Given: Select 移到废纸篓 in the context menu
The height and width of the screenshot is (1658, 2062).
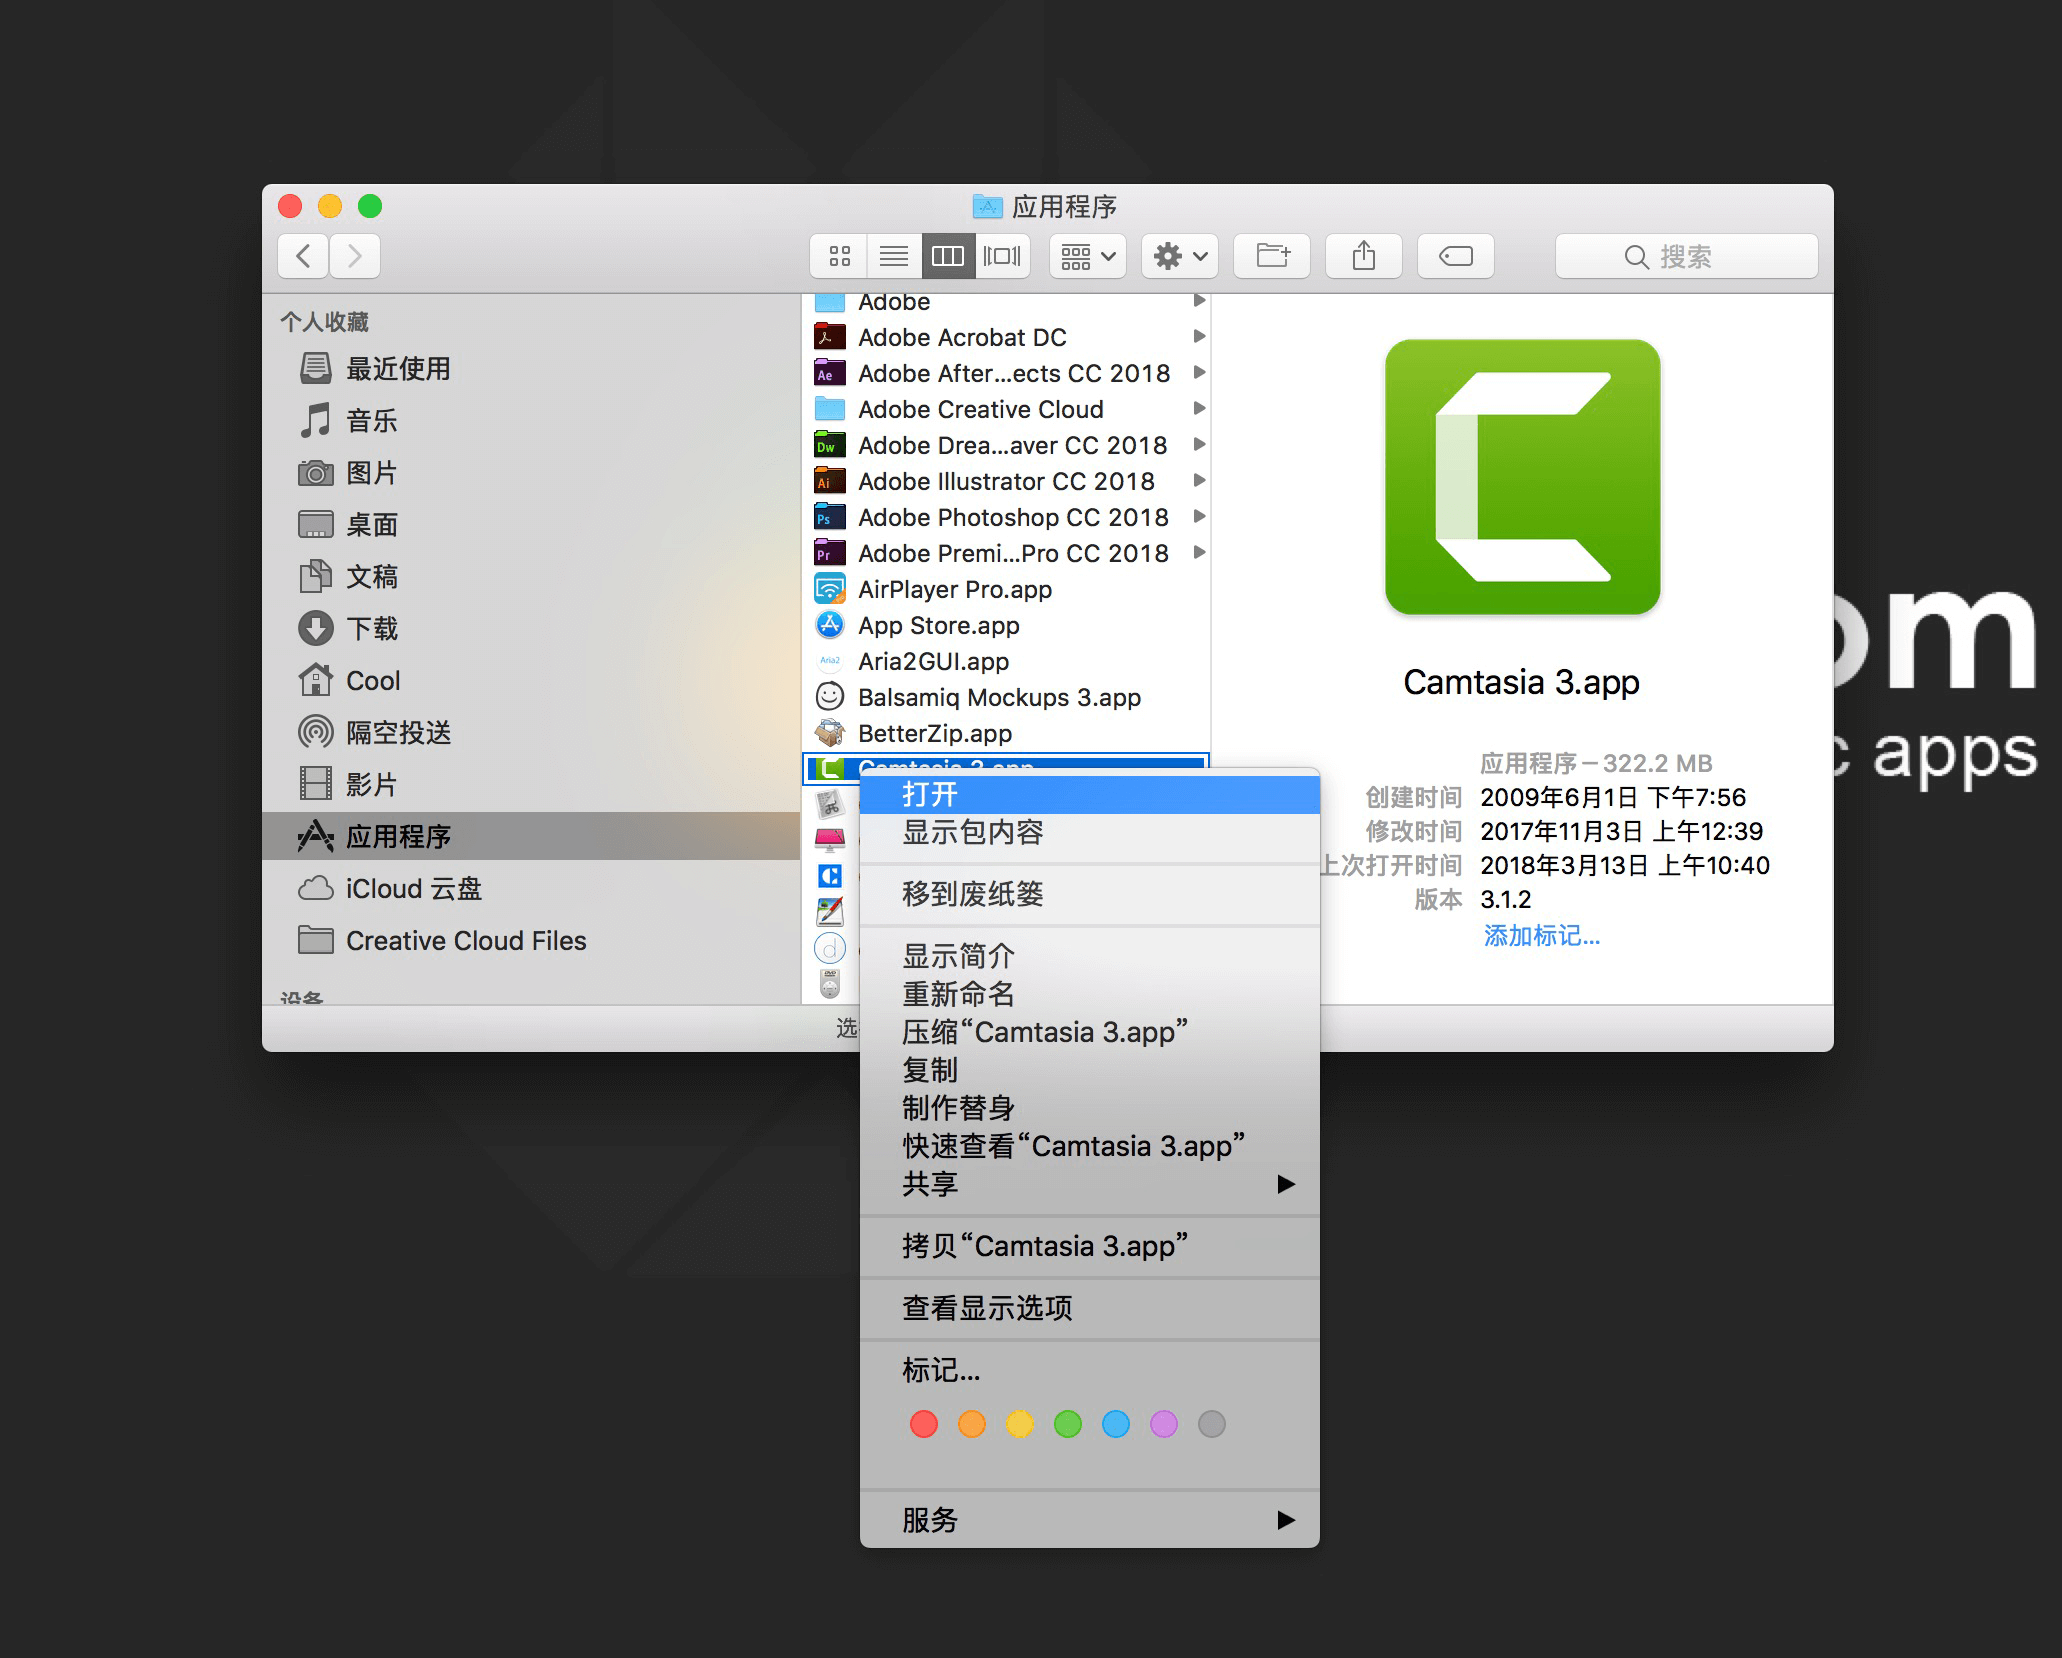Looking at the screenshot, I should [972, 895].
